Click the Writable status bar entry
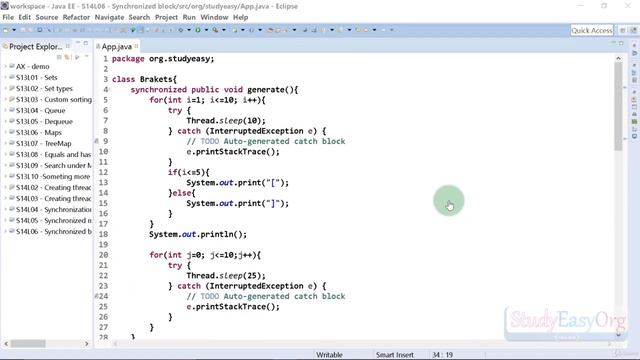This screenshot has height=360, width=640. point(329,355)
